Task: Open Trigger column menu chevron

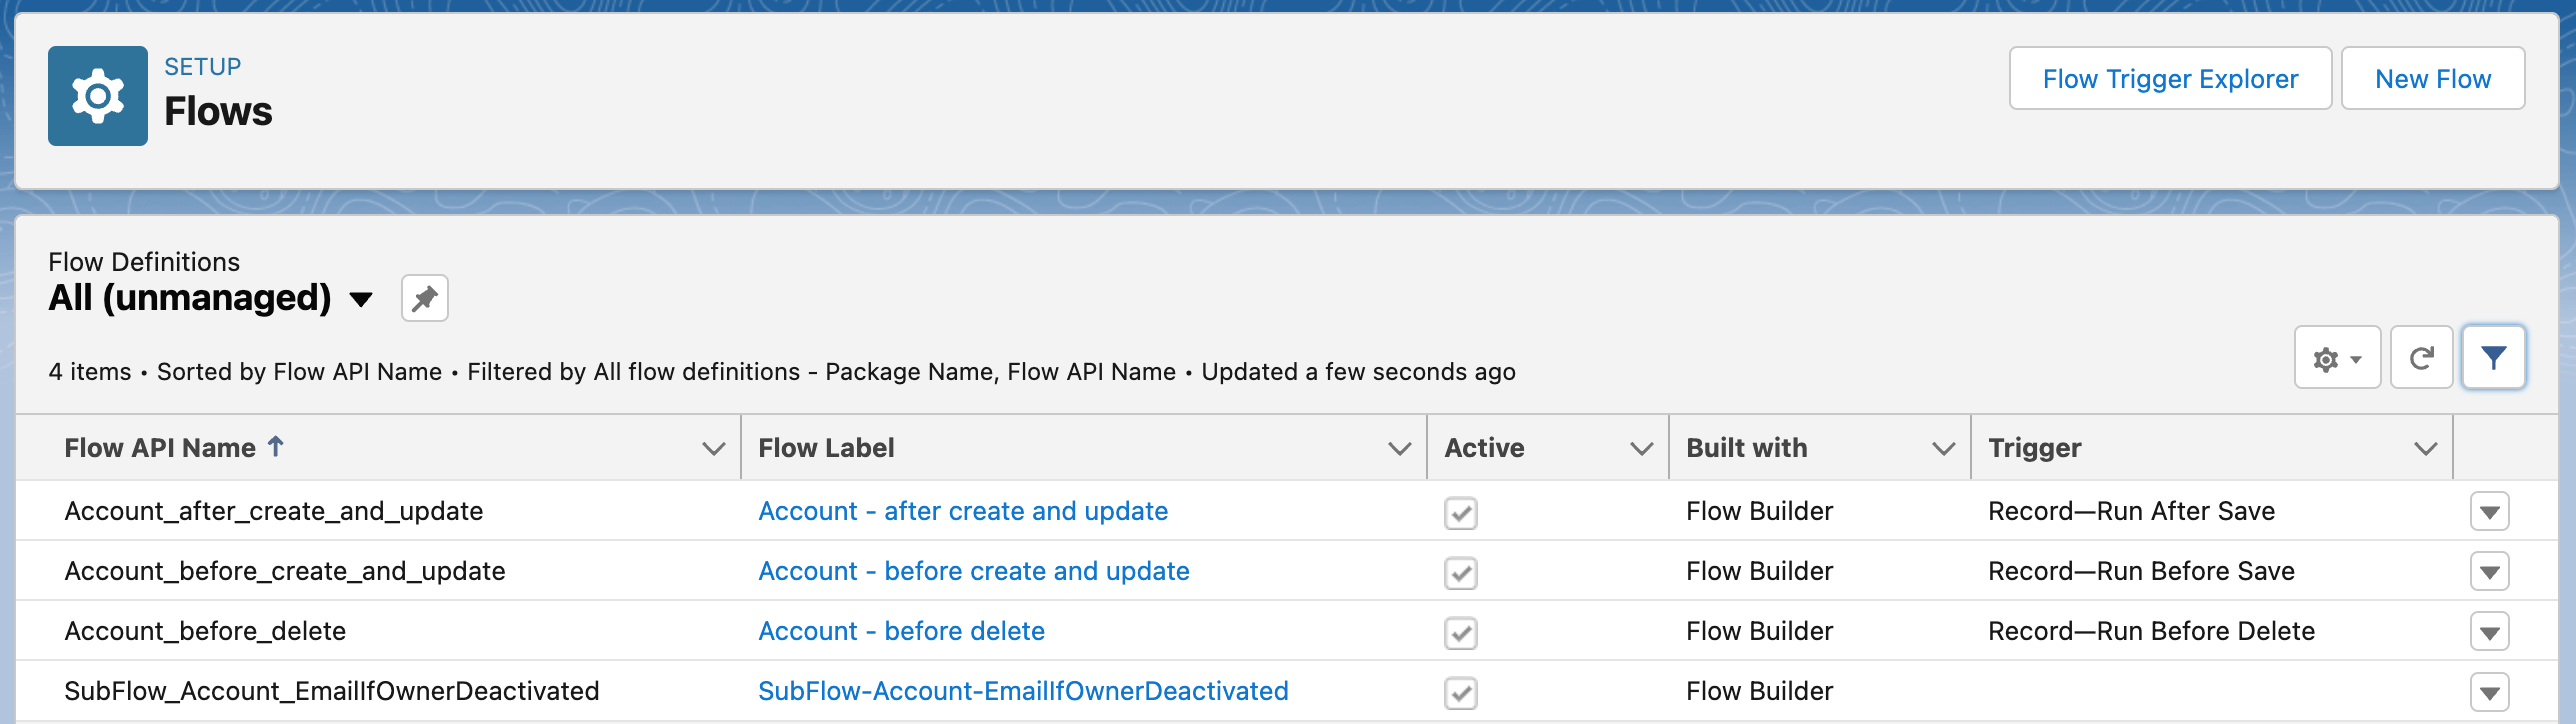Action: [2426, 449]
